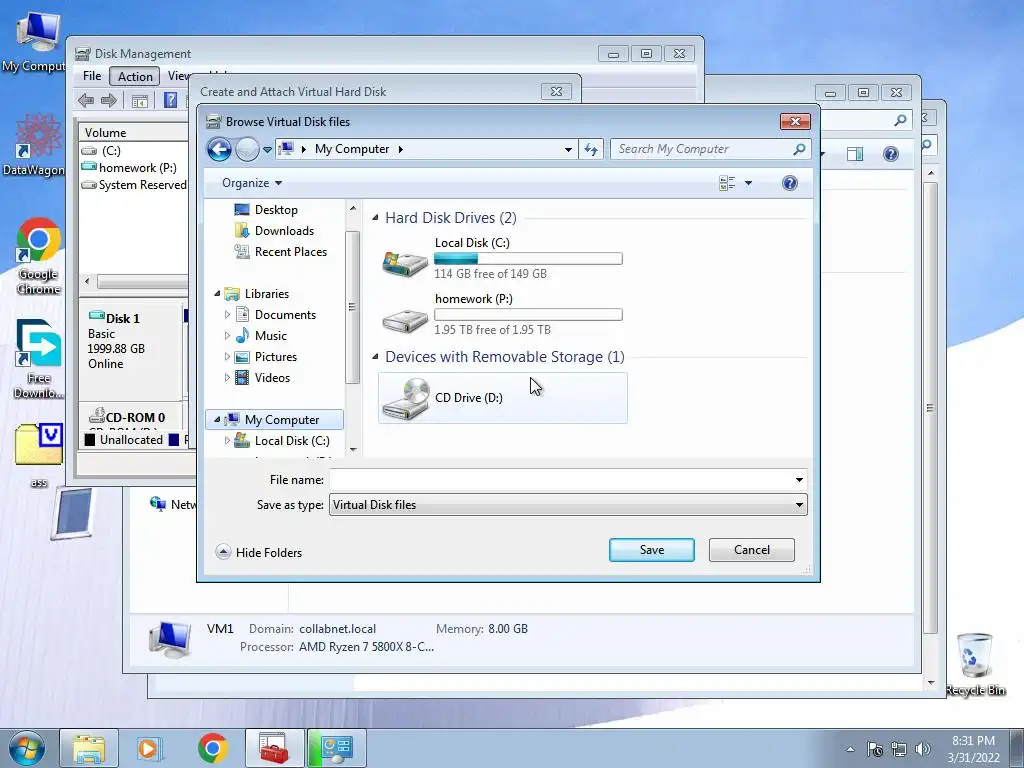Click the Unallocated black legend swatch
The width and height of the screenshot is (1024, 768).
click(x=90, y=440)
